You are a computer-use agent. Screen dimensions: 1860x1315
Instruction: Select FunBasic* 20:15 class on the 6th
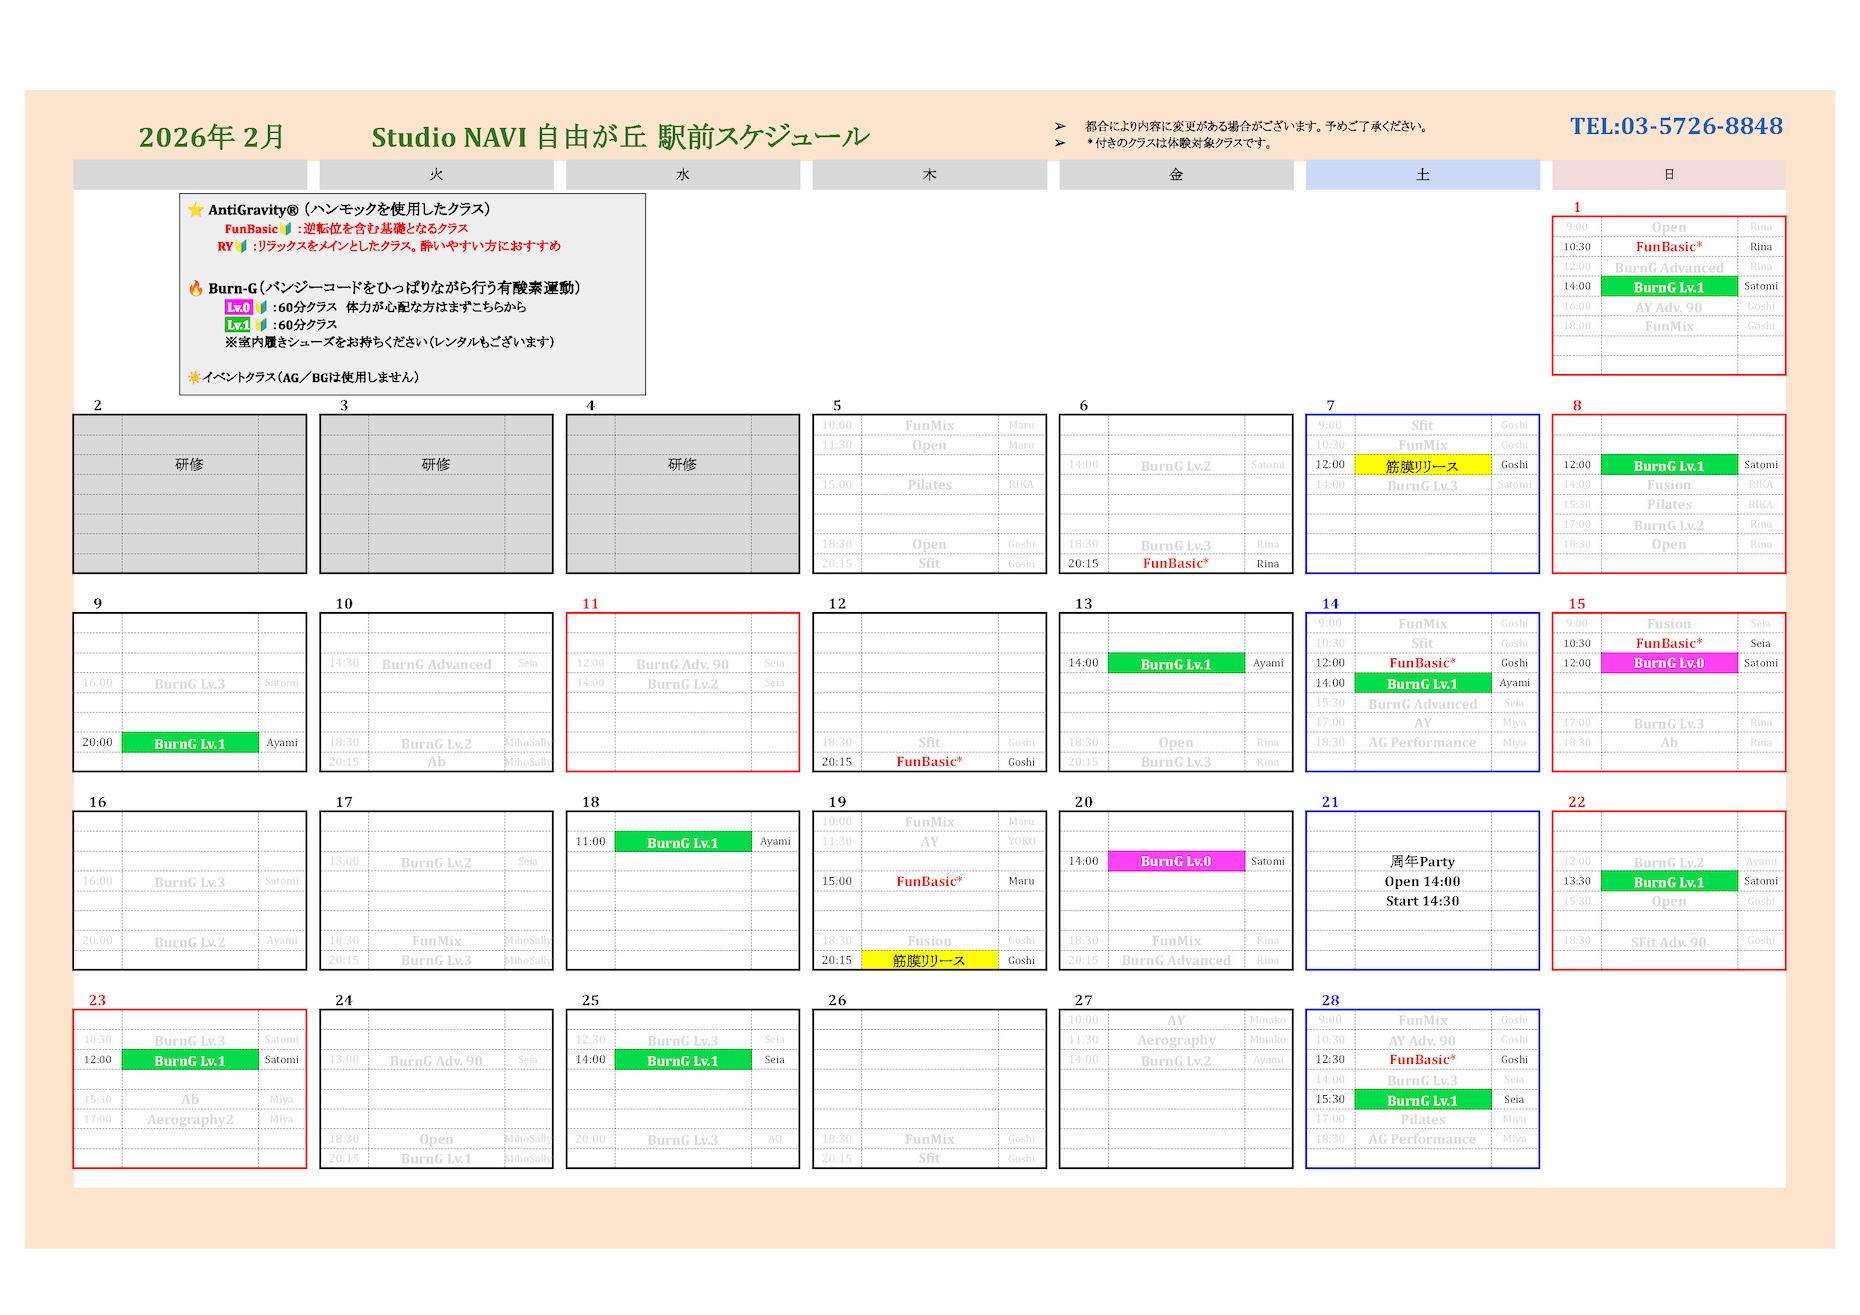tap(1176, 564)
